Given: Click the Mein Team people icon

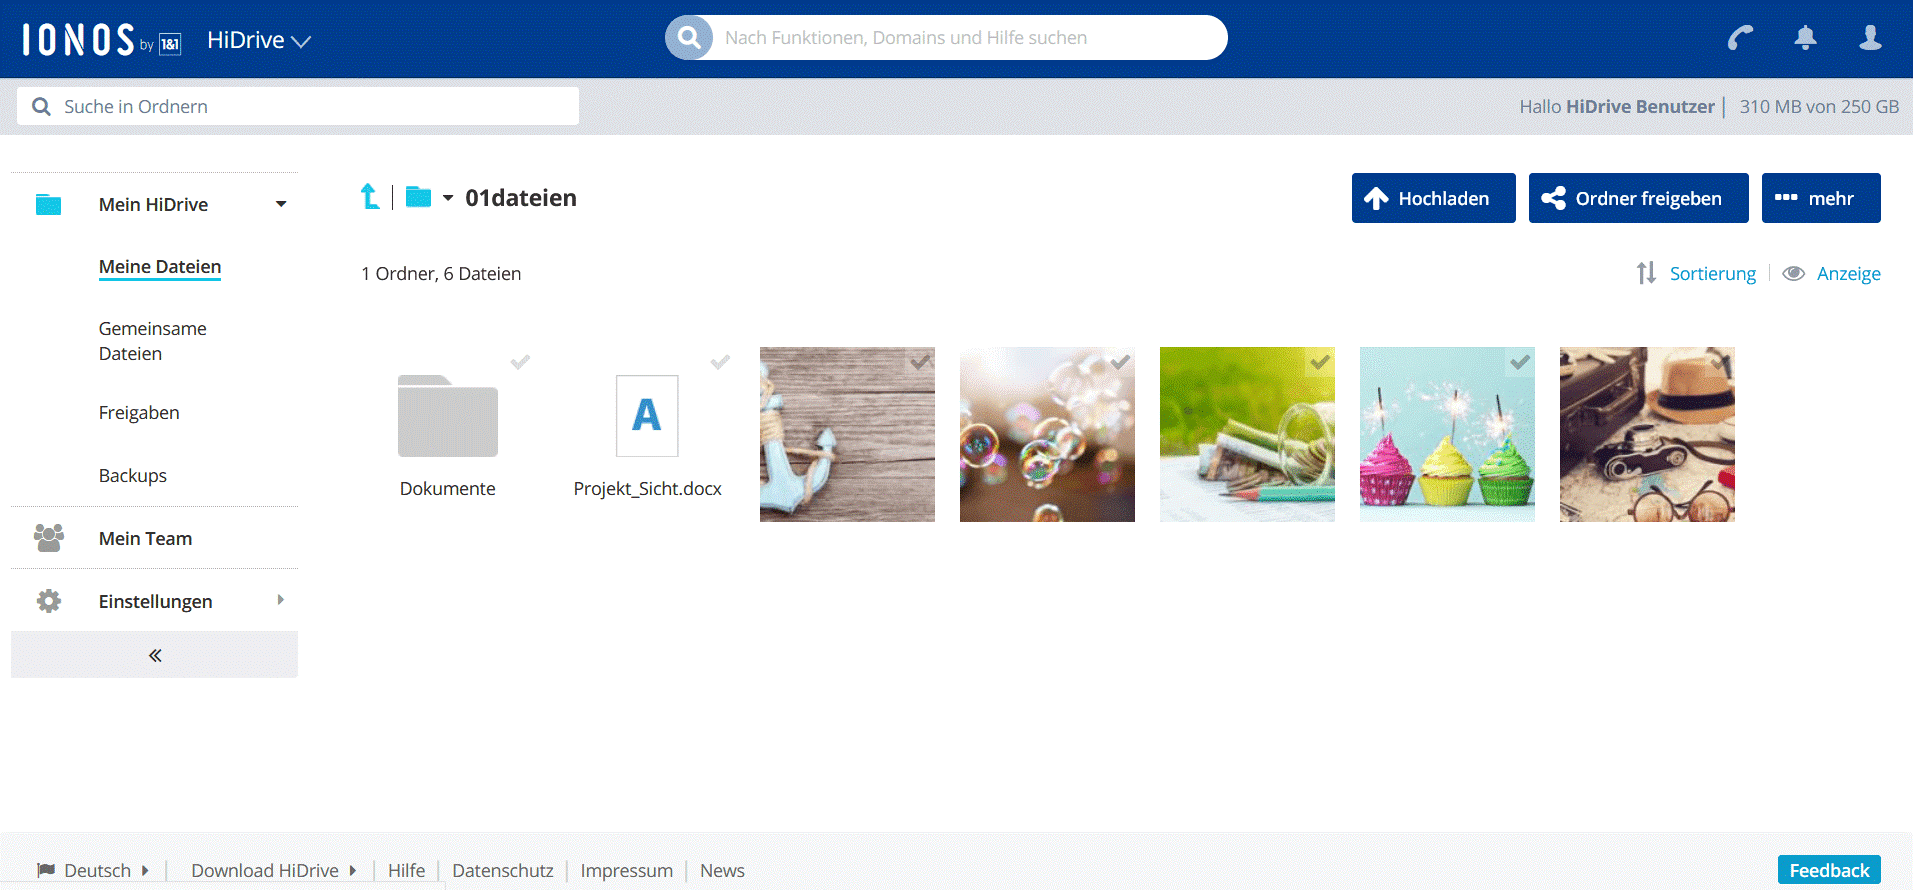Looking at the screenshot, I should 48,538.
